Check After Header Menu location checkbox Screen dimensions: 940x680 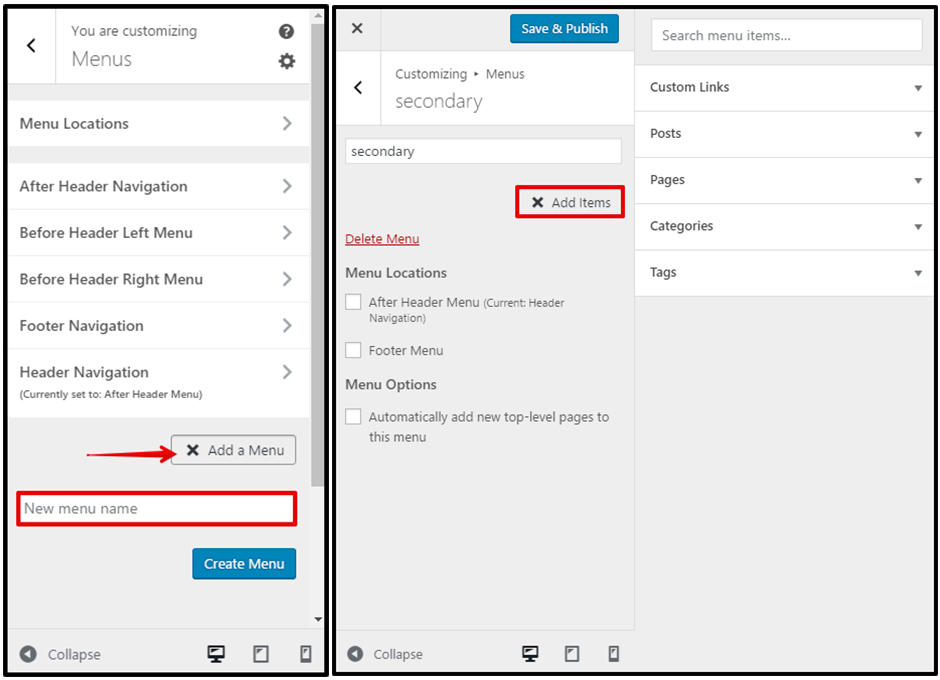point(353,302)
